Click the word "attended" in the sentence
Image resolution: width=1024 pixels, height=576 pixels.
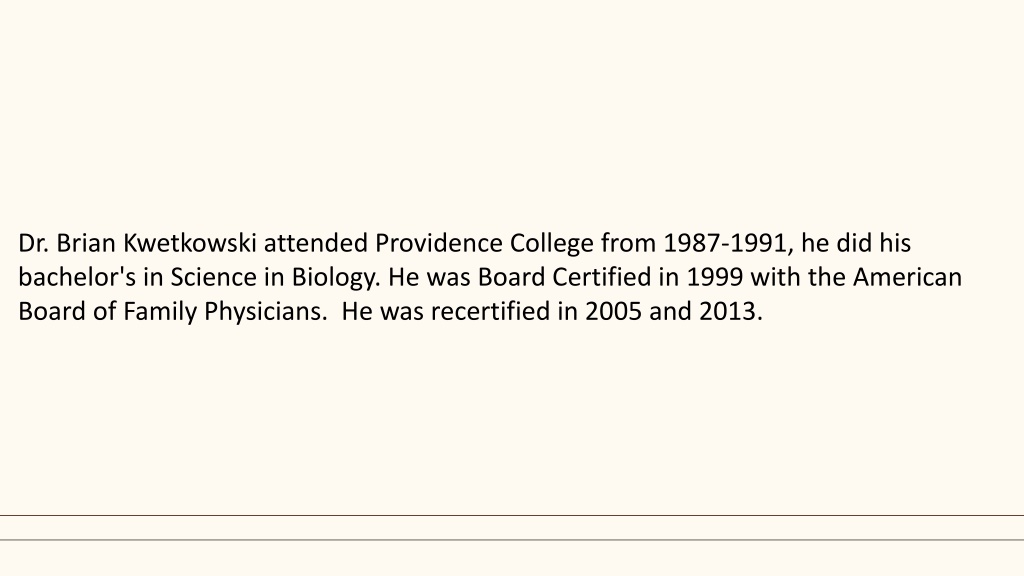point(315,243)
